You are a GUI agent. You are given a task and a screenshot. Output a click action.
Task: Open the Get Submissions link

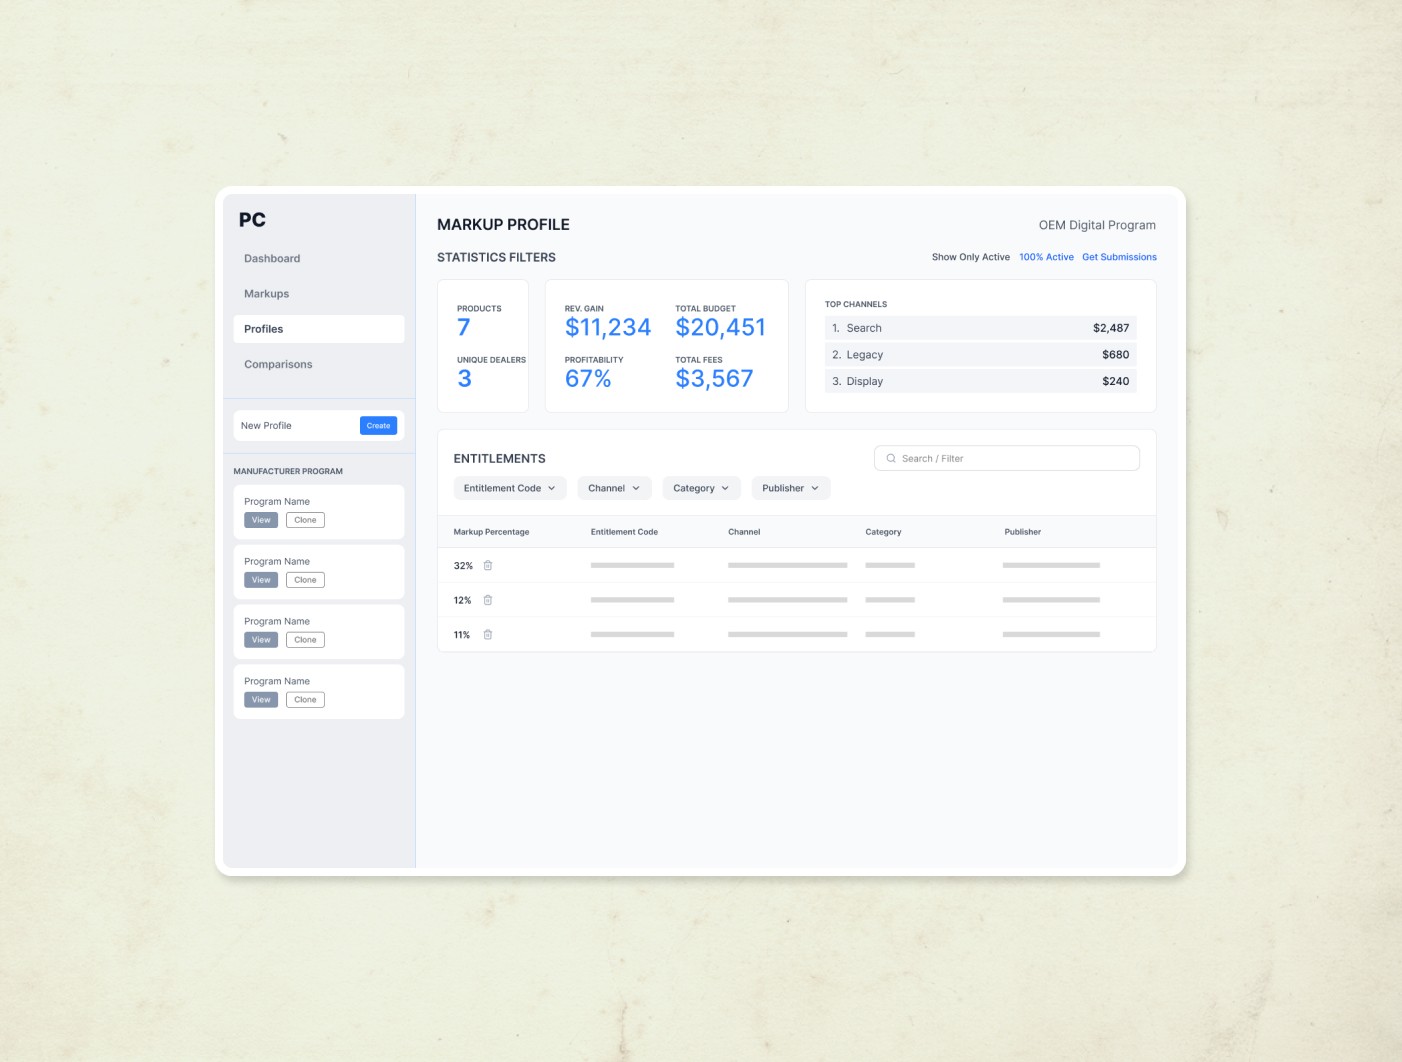(x=1119, y=257)
